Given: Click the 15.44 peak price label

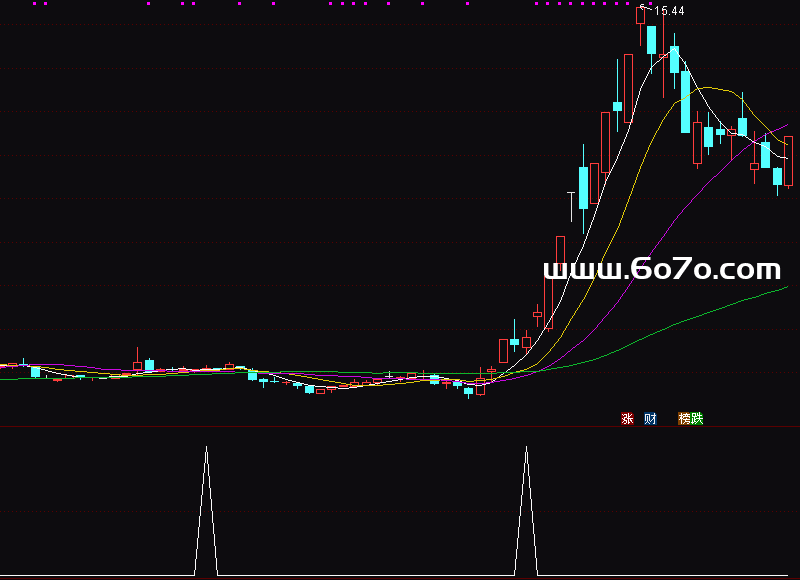Looking at the screenshot, I should (x=668, y=11).
